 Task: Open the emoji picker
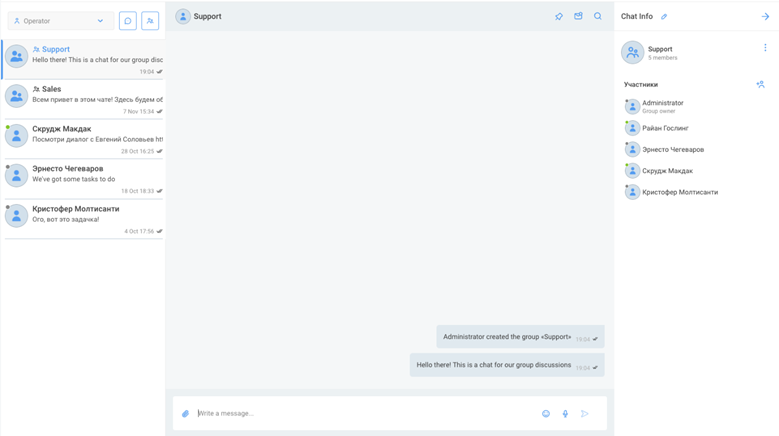click(x=546, y=413)
